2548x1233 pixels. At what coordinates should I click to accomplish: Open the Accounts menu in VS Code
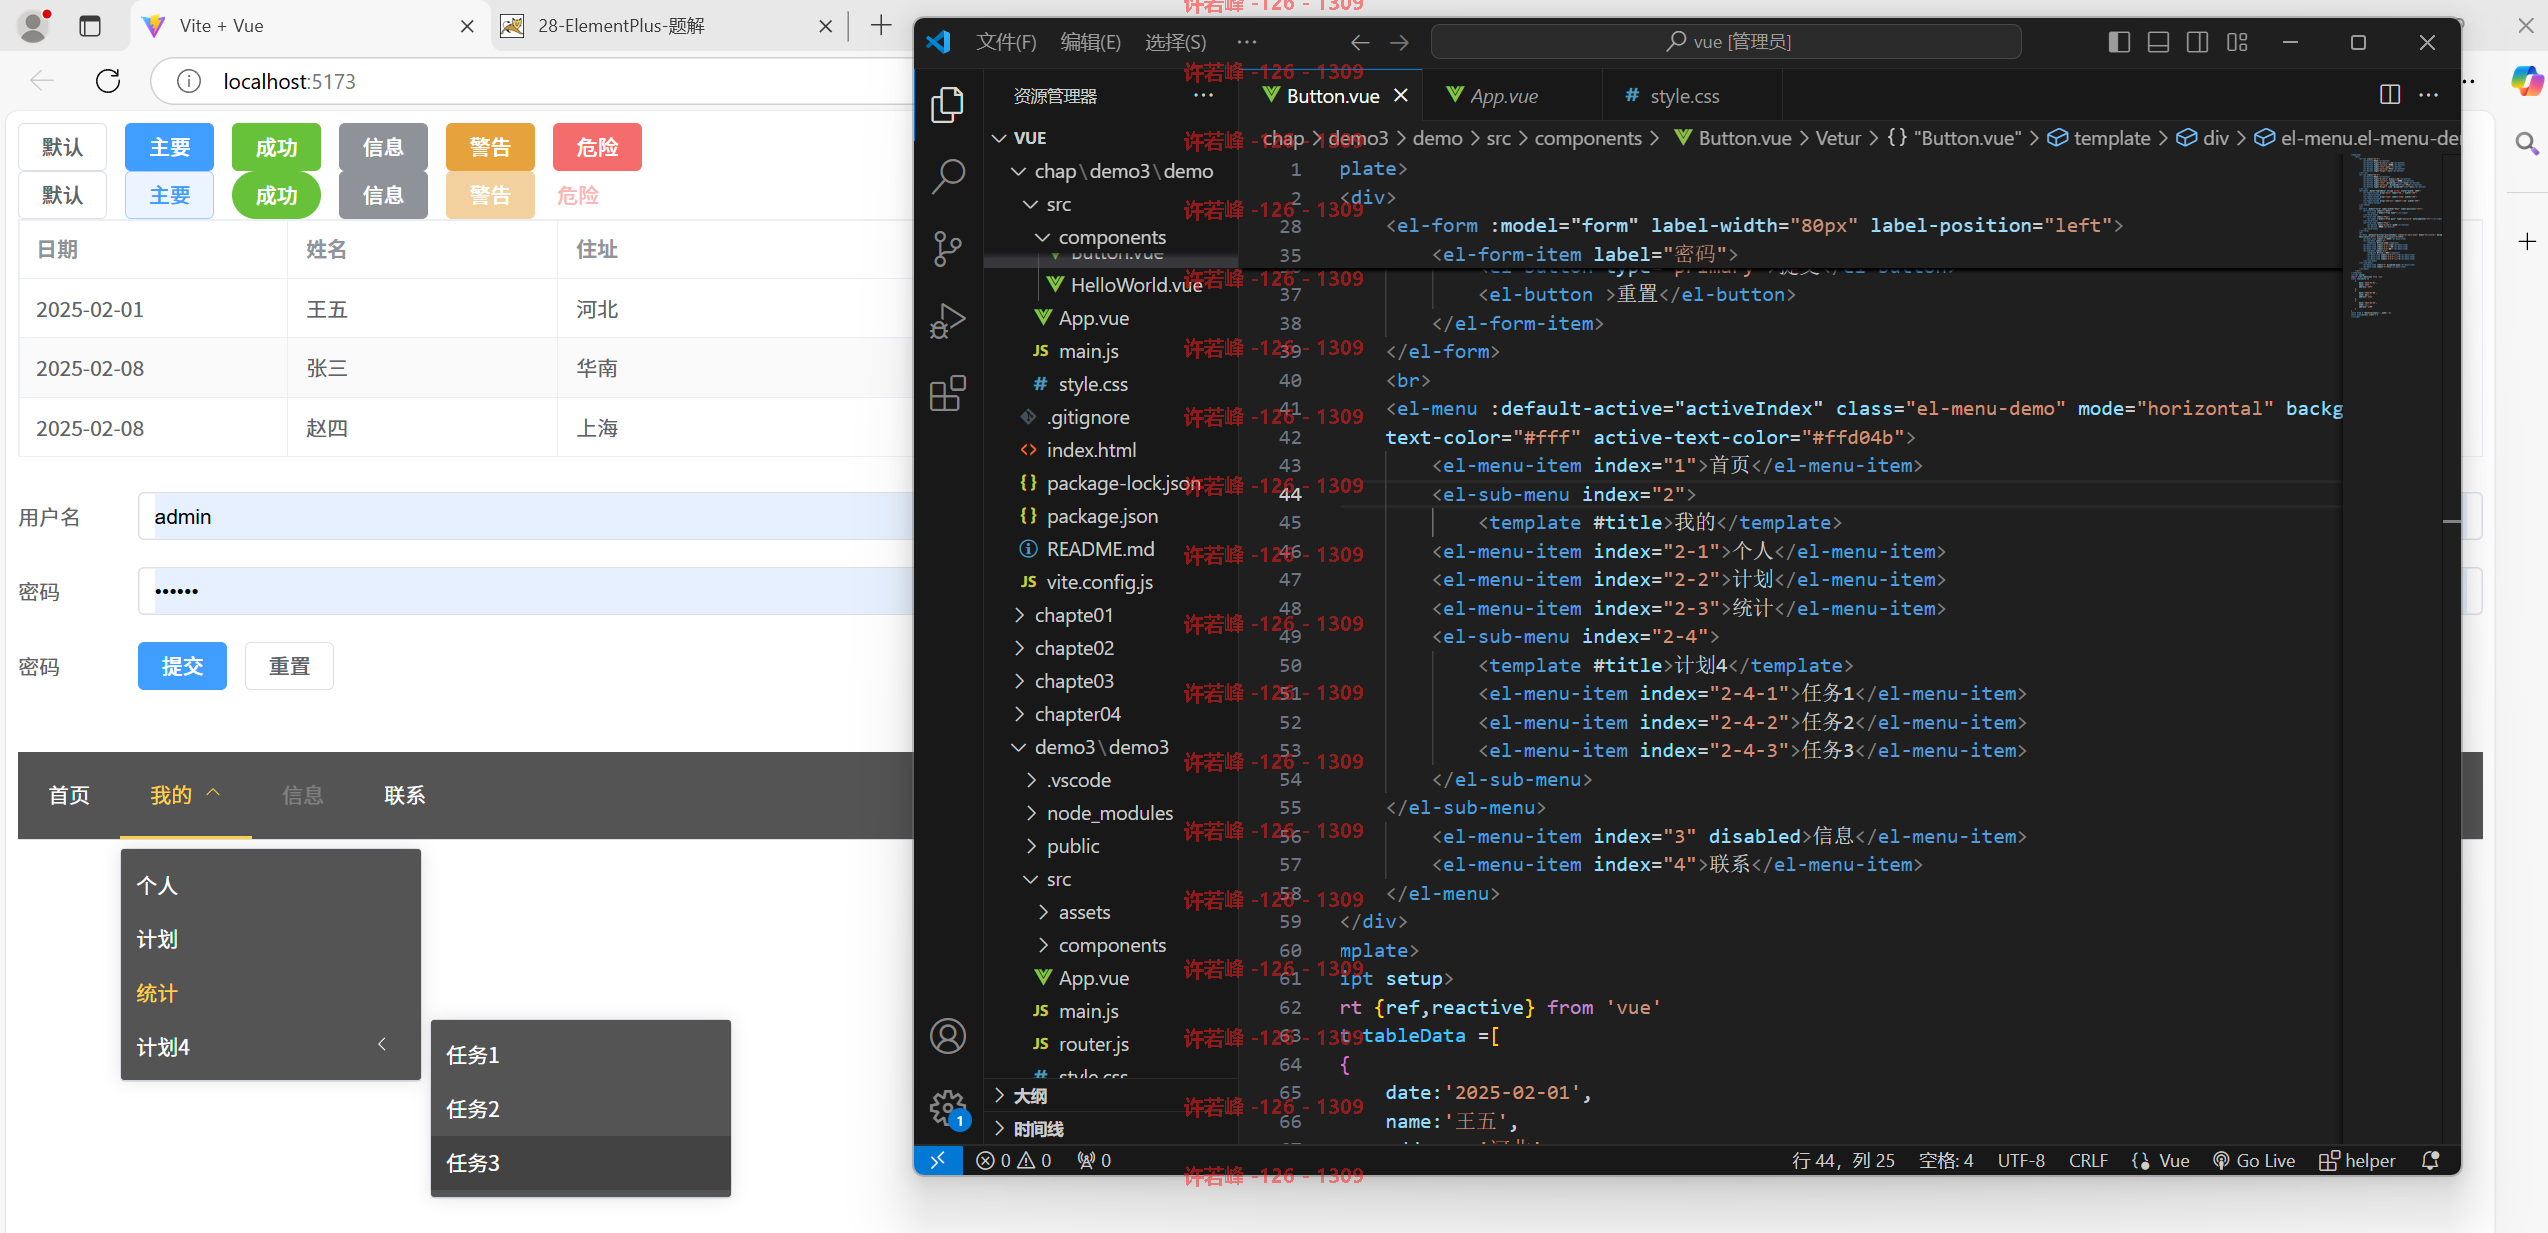[947, 1036]
